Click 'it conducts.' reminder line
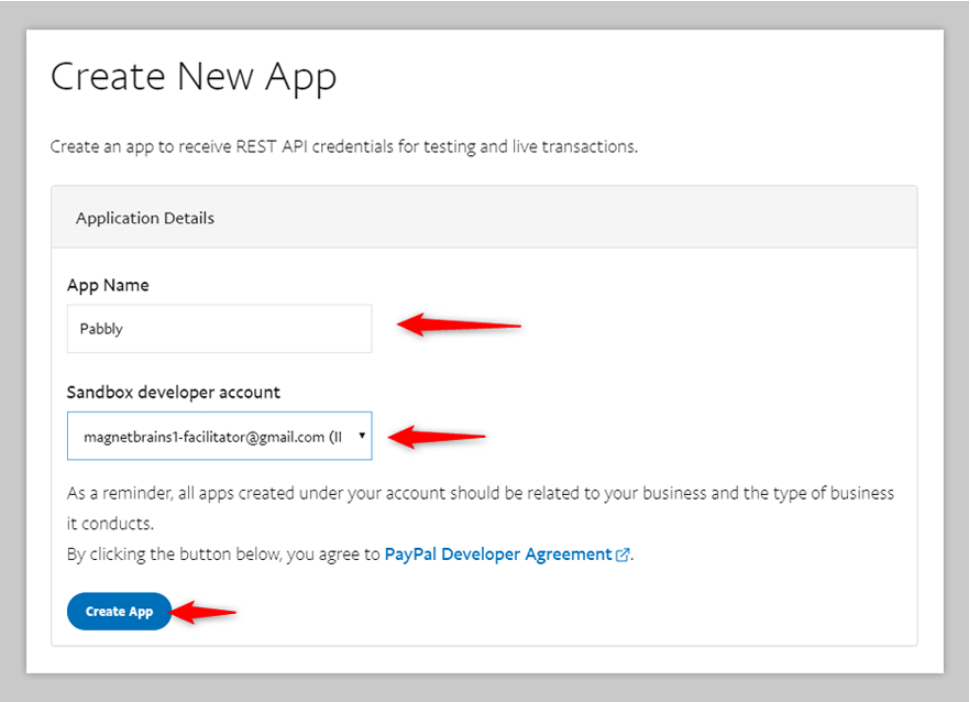The height and width of the screenshot is (702, 971). [110, 524]
